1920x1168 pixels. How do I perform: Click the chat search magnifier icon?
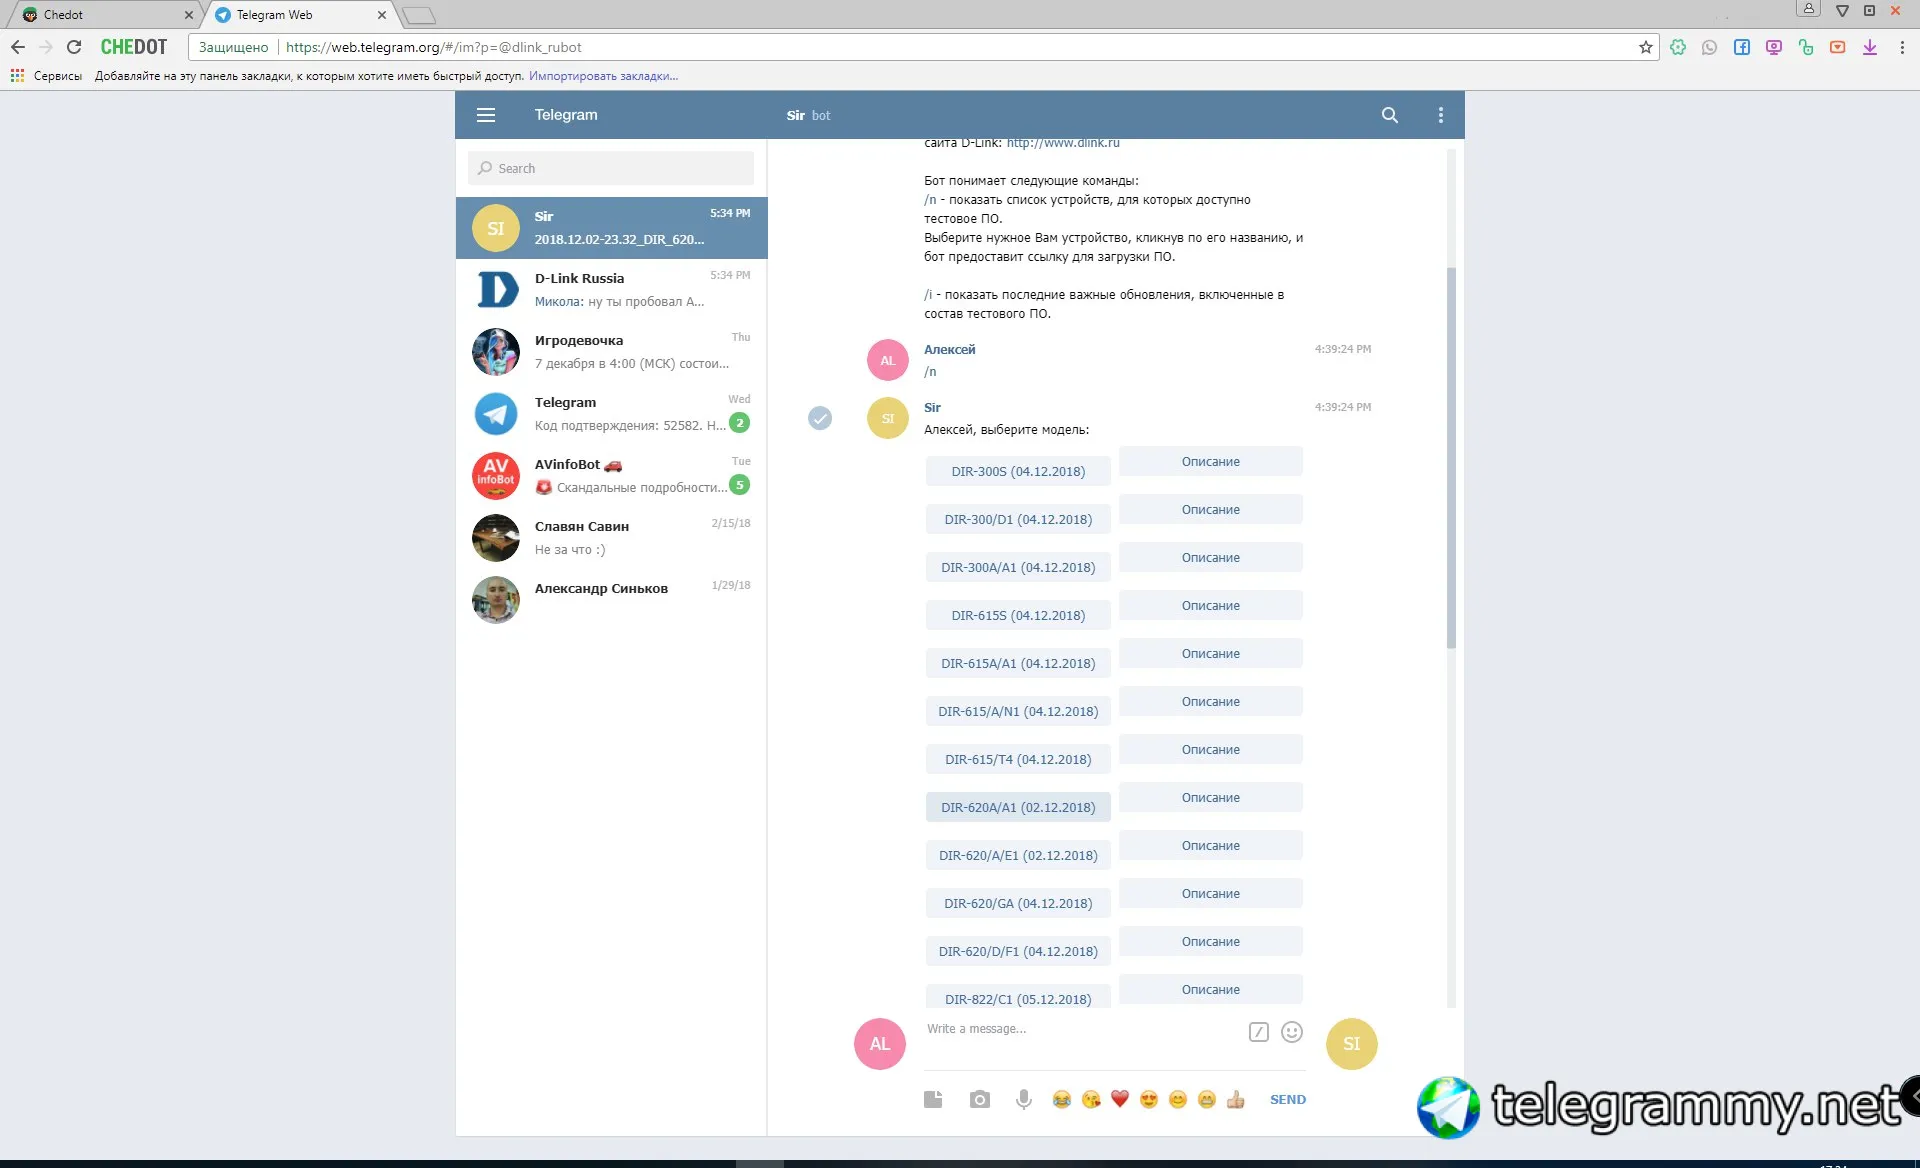(1389, 115)
